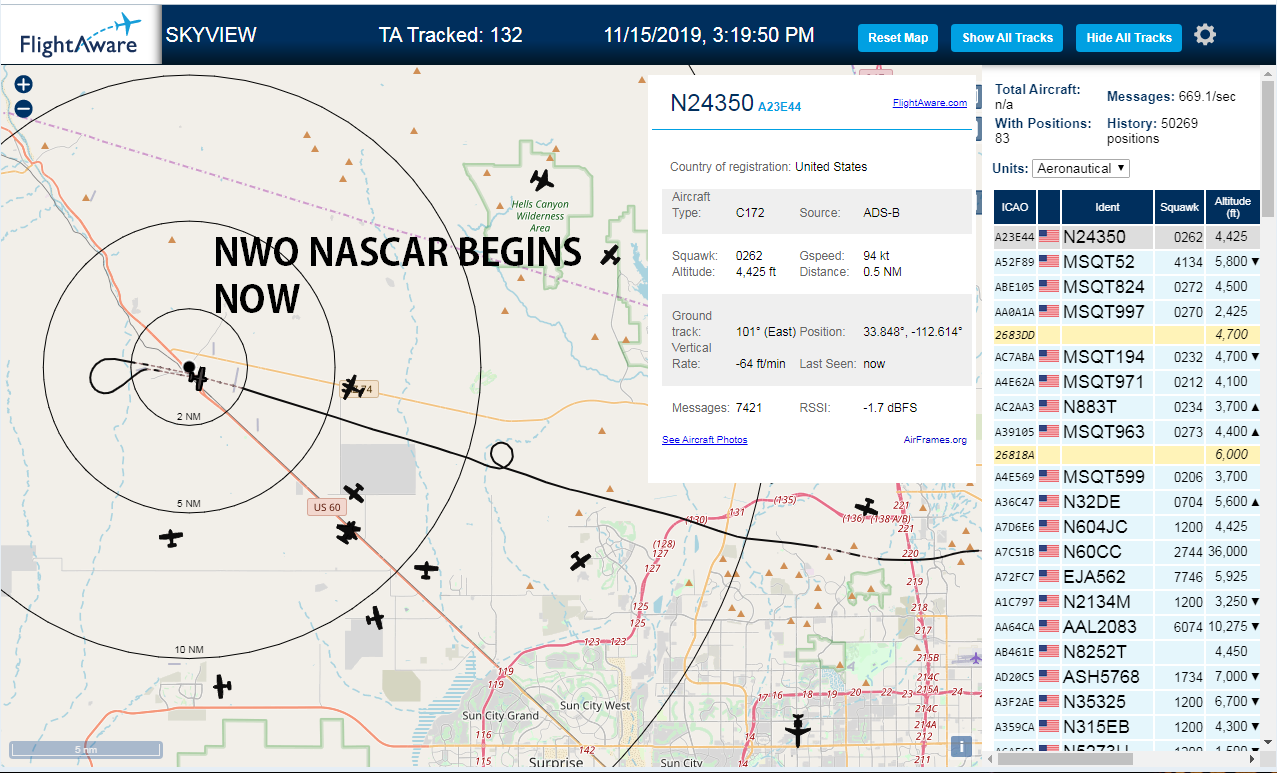Image resolution: width=1277 pixels, height=773 pixels.
Task: Click the Reset Map button
Action: coord(897,38)
